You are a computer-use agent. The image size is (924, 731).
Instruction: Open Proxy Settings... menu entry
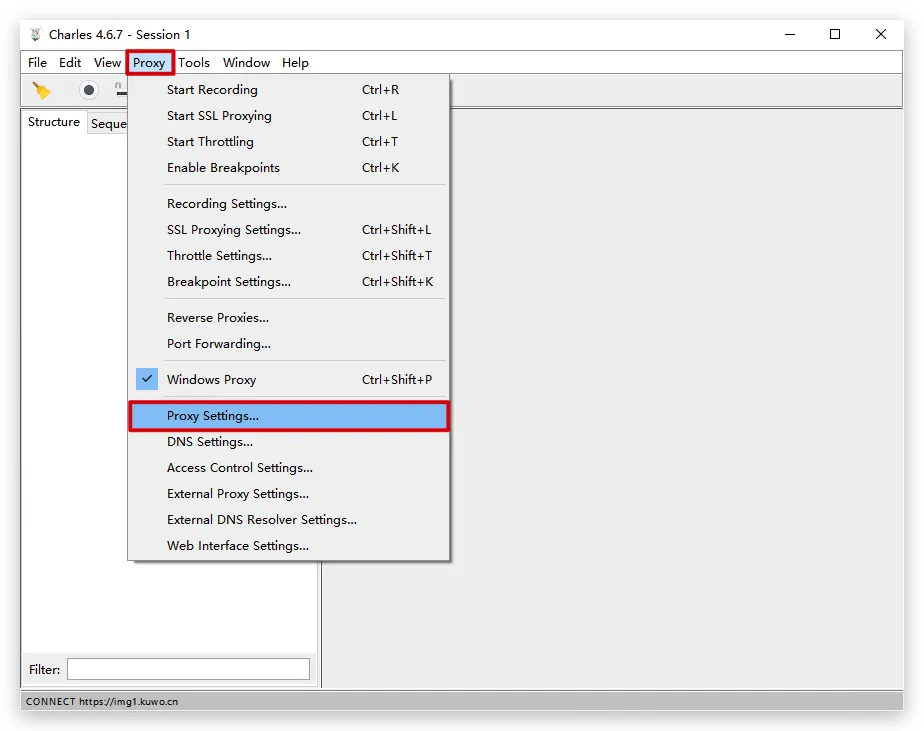coord(213,416)
